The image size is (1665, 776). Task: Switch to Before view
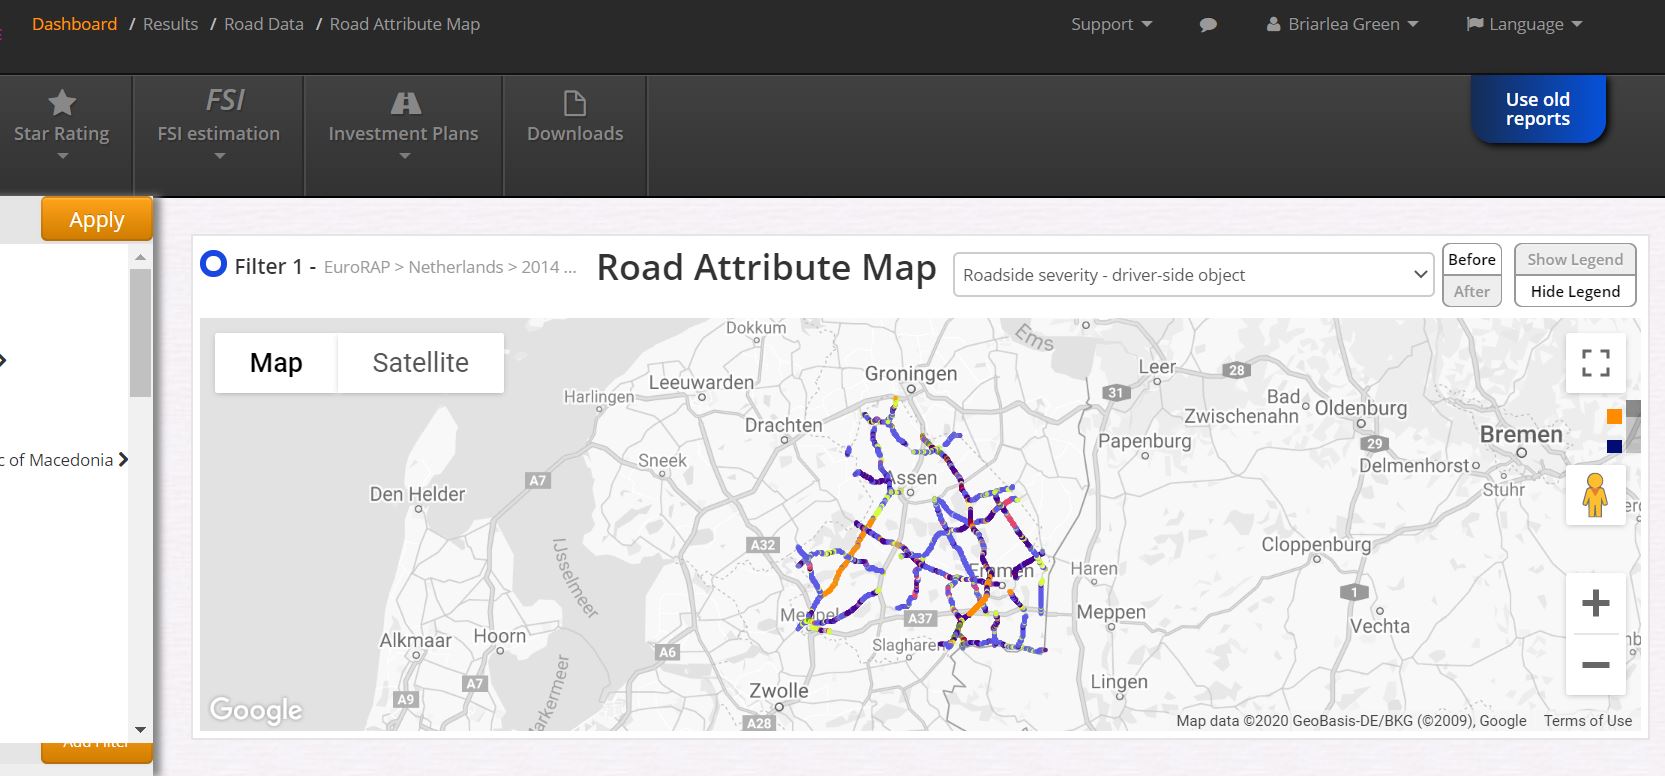pyautogui.click(x=1471, y=259)
